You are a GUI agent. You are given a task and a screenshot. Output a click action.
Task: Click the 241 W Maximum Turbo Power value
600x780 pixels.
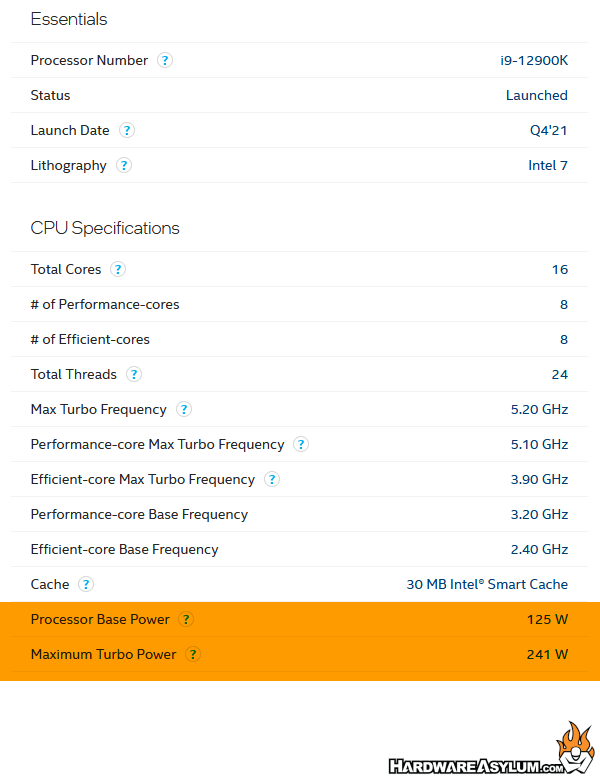[547, 654]
